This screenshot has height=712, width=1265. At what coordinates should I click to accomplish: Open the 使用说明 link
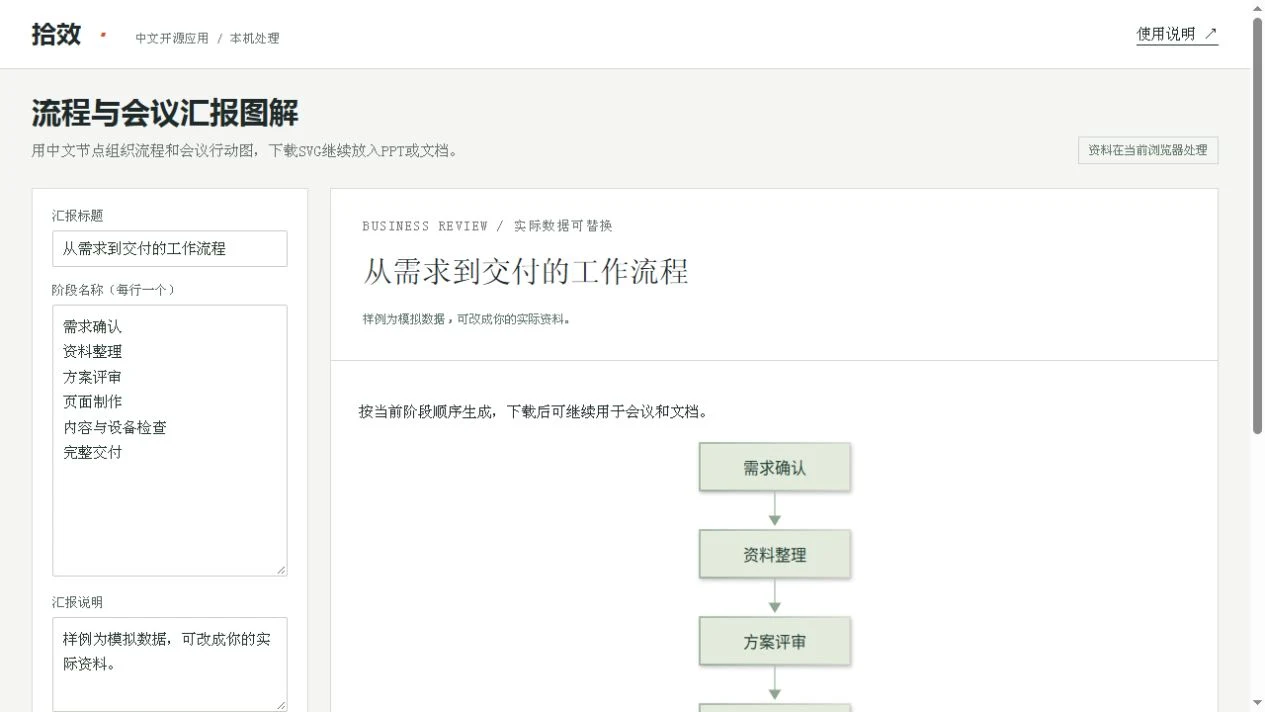tap(1177, 34)
